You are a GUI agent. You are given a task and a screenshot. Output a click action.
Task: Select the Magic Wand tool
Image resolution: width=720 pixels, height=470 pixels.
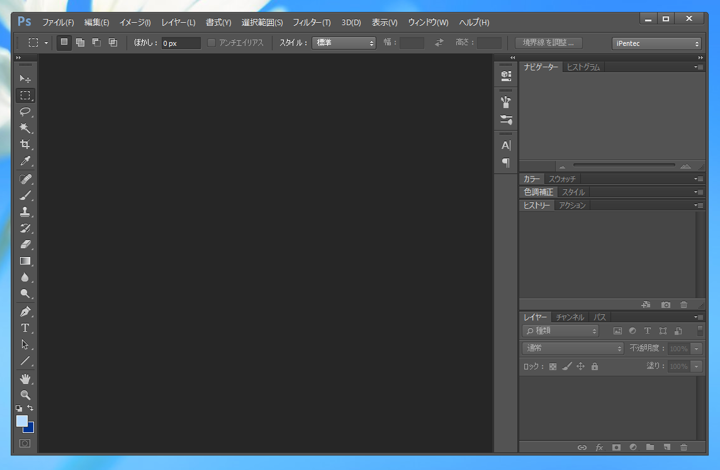tap(25, 128)
